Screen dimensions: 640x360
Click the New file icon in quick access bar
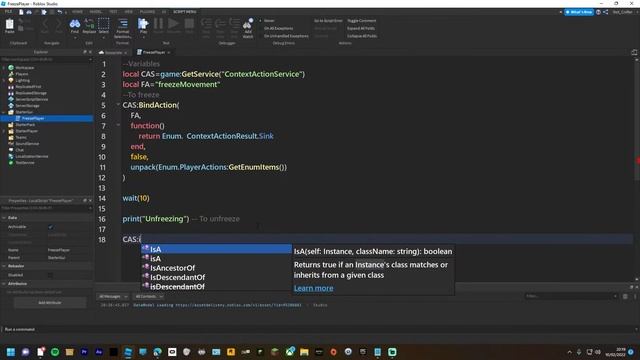21,12
